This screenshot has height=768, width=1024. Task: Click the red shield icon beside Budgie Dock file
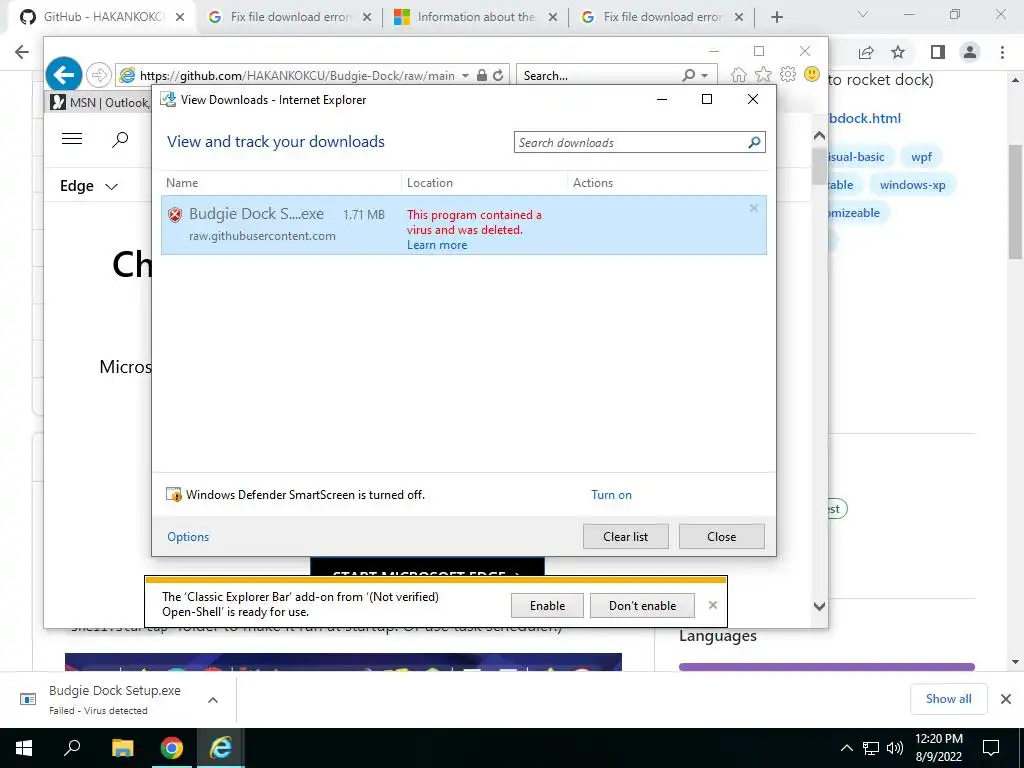click(x=175, y=215)
